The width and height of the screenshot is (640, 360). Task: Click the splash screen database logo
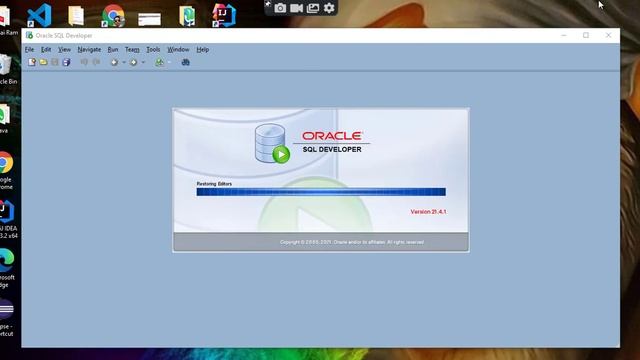pos(272,144)
